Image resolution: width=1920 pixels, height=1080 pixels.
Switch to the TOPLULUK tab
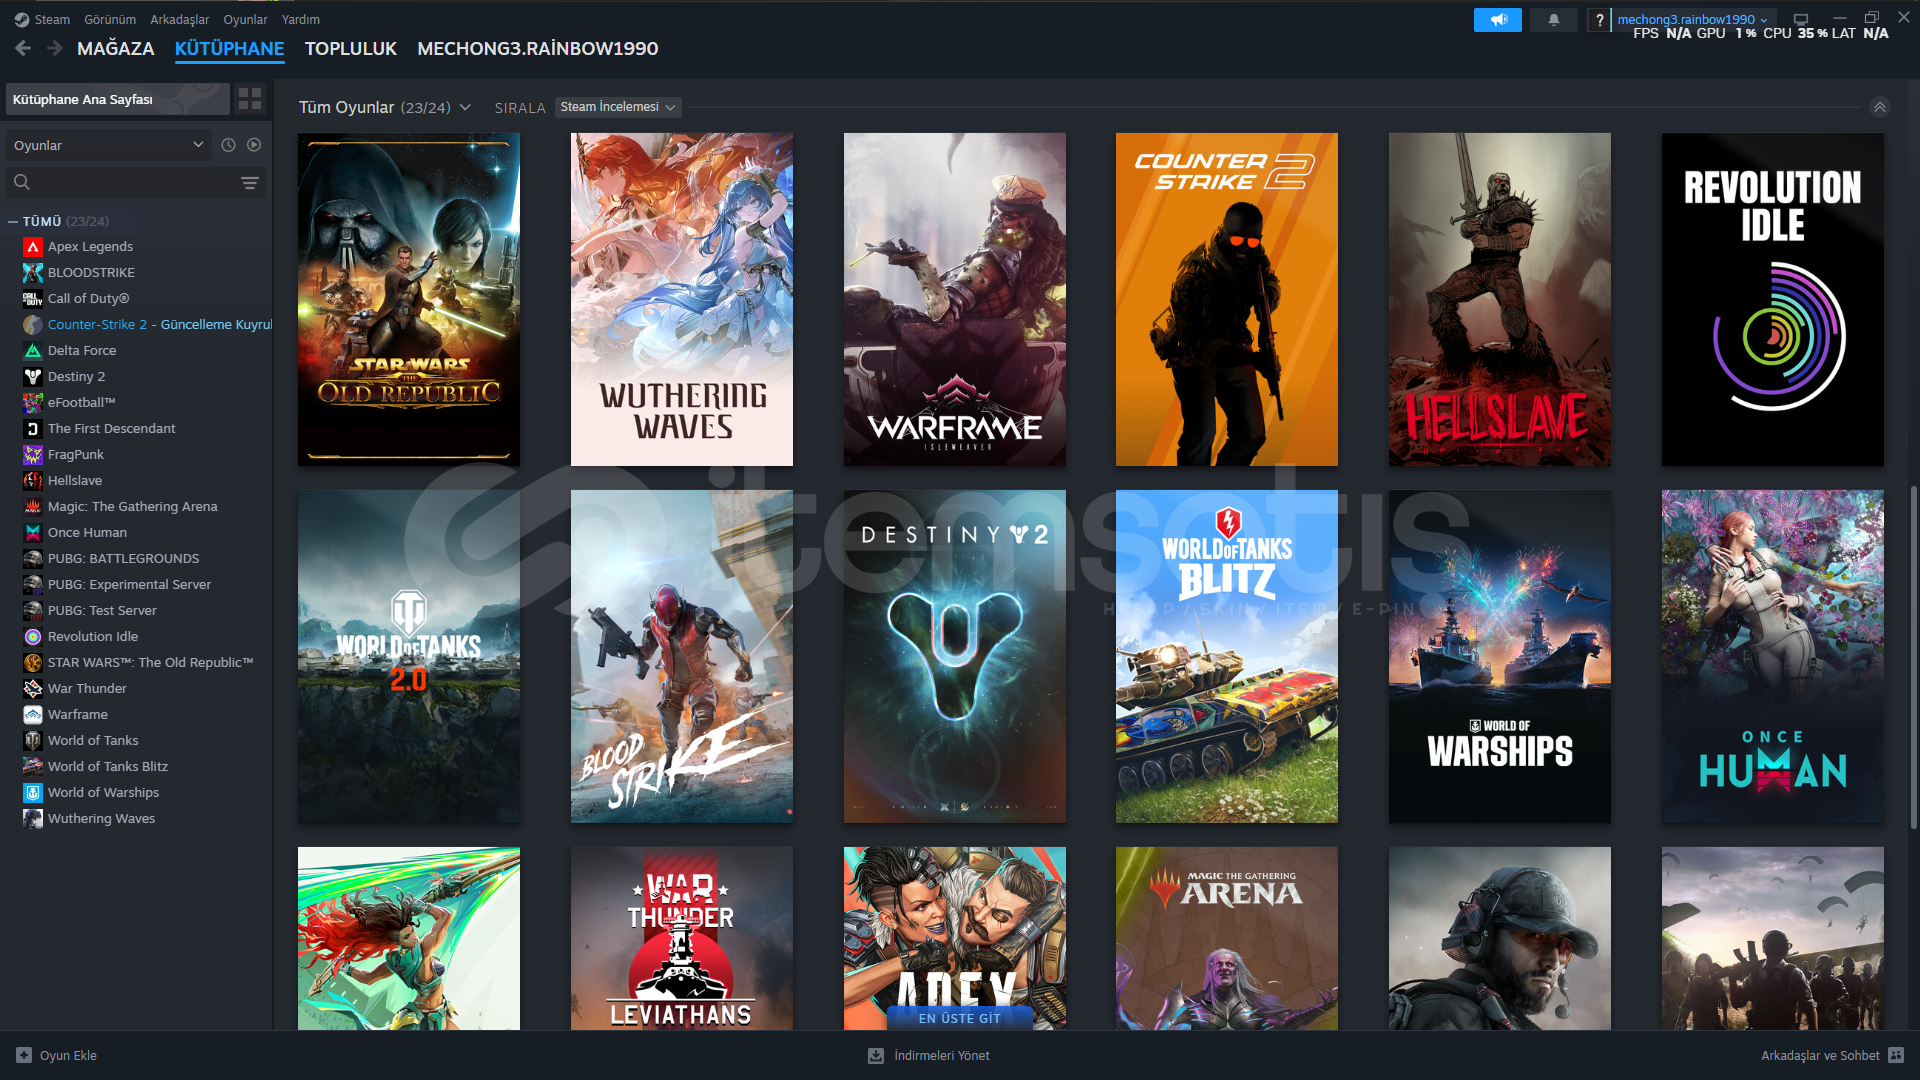click(351, 48)
